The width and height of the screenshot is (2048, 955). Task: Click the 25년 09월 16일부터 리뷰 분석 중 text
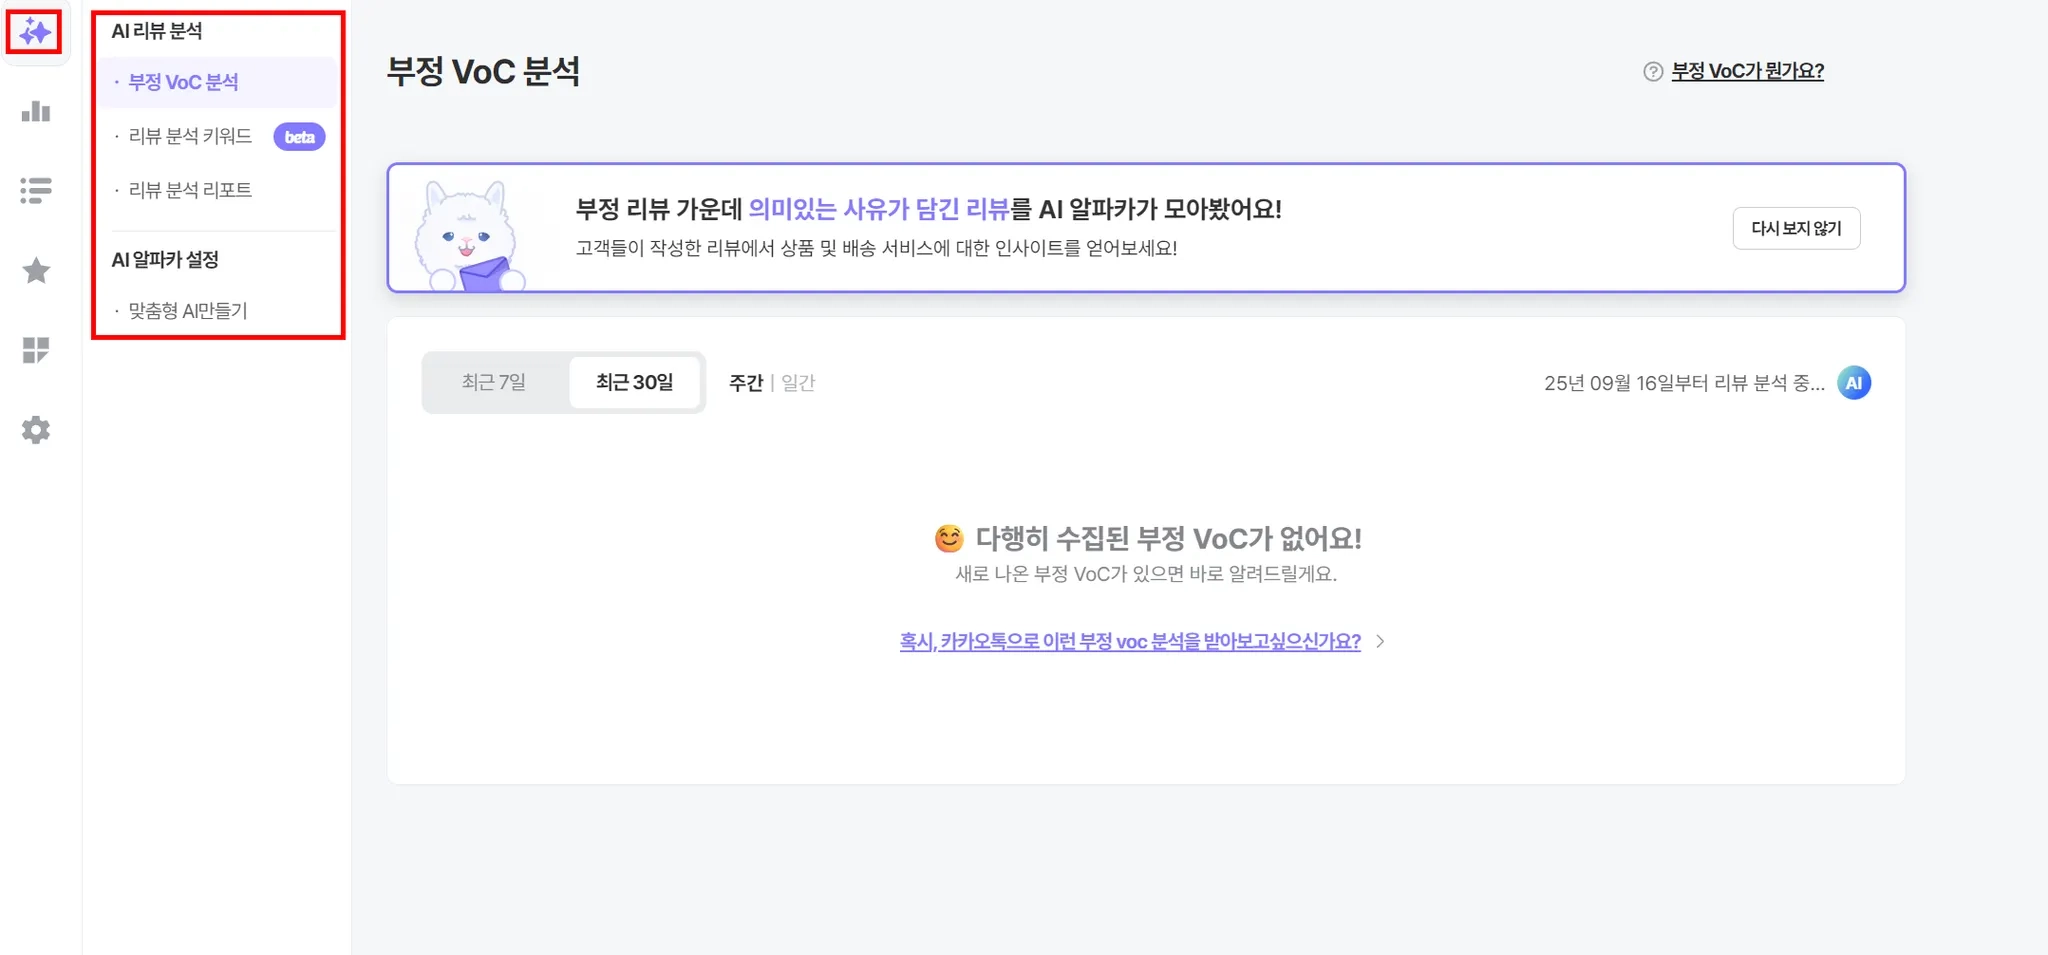[x=1684, y=383]
